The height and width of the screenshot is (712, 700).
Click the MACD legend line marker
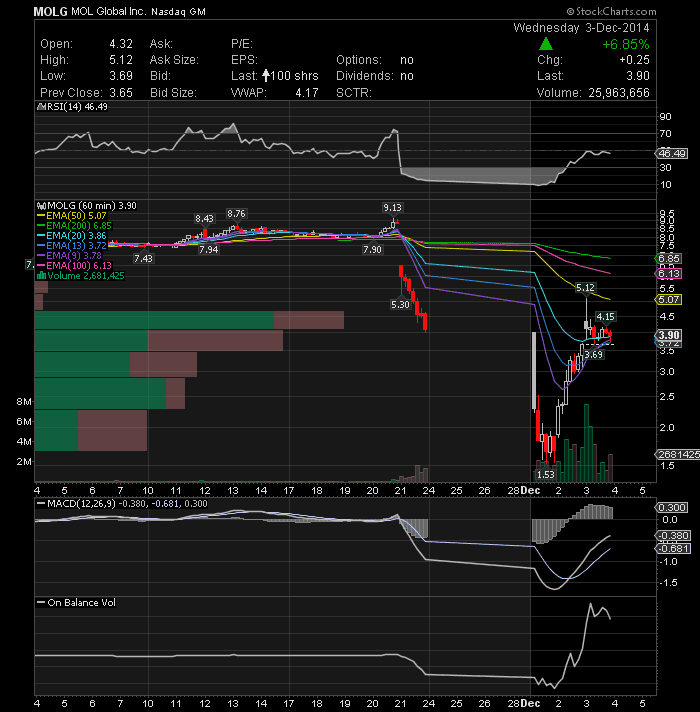(x=41, y=504)
